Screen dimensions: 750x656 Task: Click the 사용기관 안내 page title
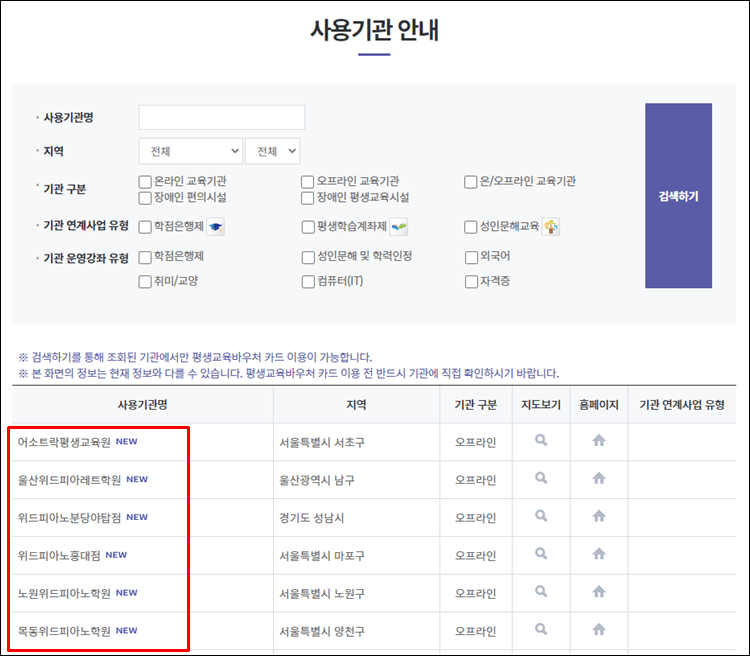pos(375,30)
